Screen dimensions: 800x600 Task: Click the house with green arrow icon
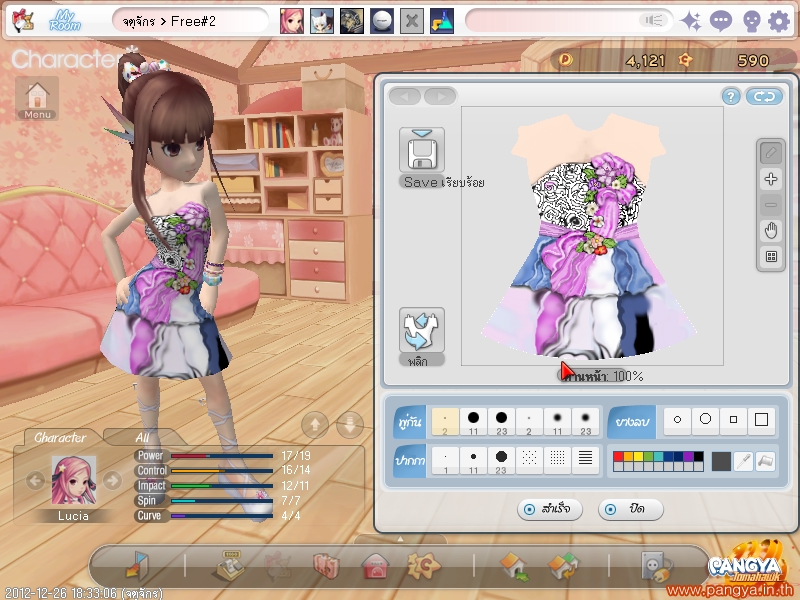[514, 566]
